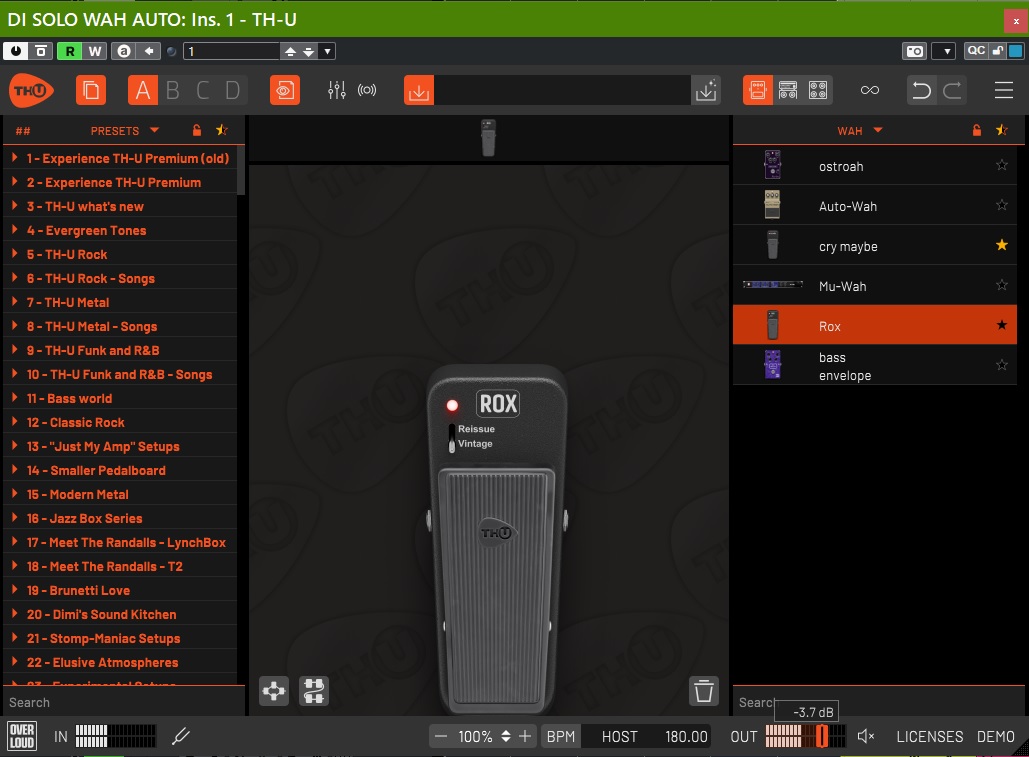Click the undo arrow icon
This screenshot has height=757, width=1029.
tap(921, 91)
